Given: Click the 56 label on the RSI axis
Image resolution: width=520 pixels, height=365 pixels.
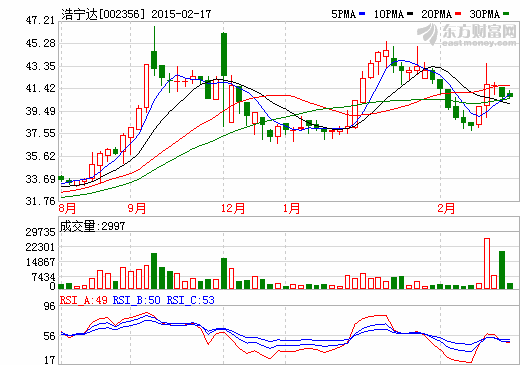Looking at the screenshot, I should (50, 336).
